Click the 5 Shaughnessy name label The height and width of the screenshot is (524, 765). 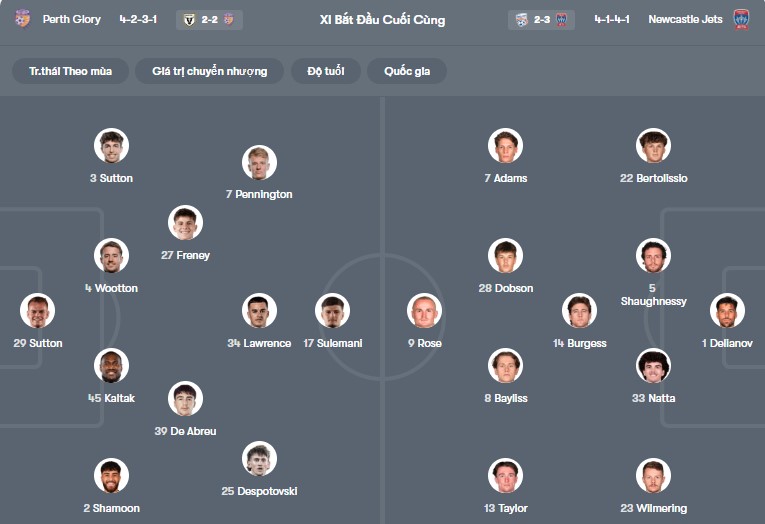653,295
